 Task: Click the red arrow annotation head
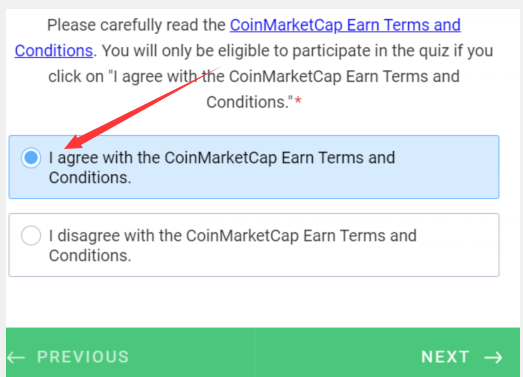[x=75, y=142]
